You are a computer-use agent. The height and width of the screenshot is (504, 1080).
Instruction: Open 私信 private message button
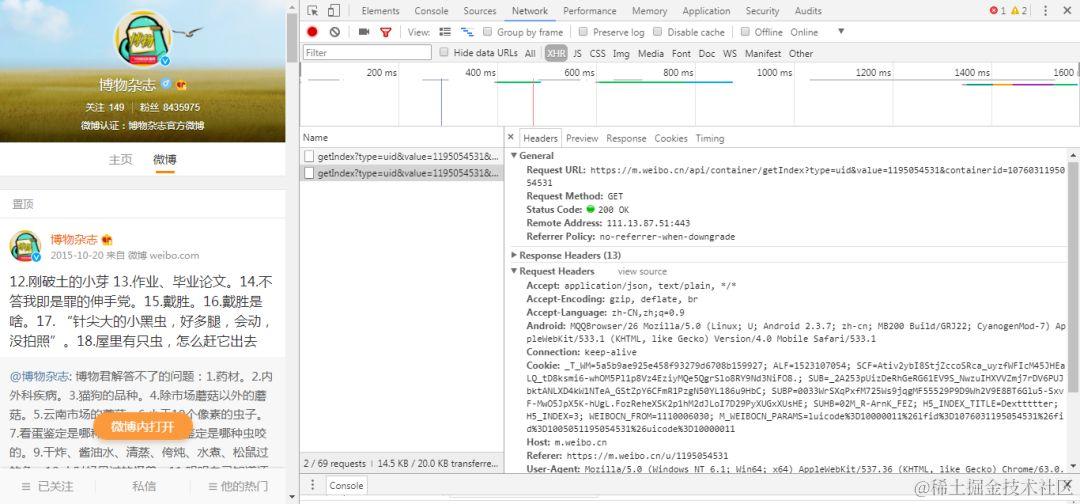pyautogui.click(x=143, y=486)
